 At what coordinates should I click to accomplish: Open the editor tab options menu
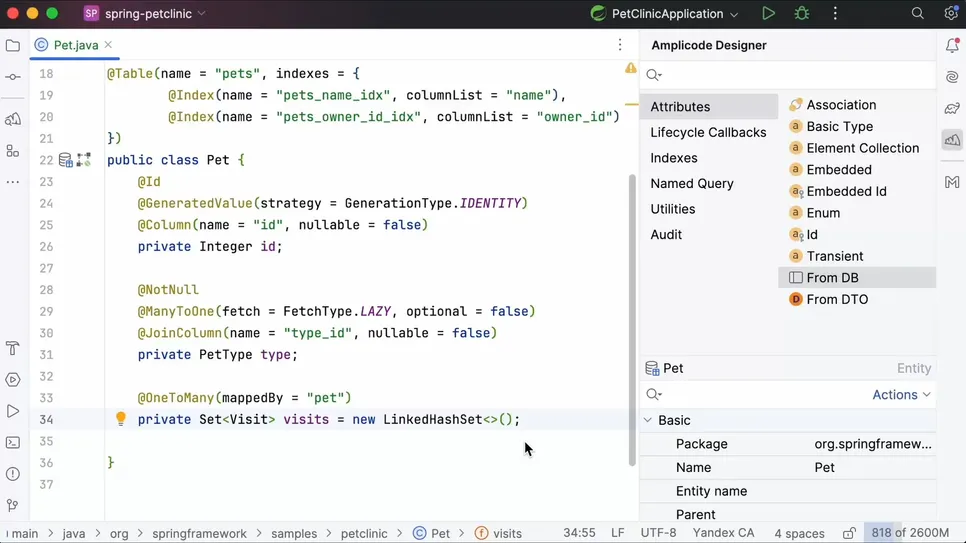point(620,45)
